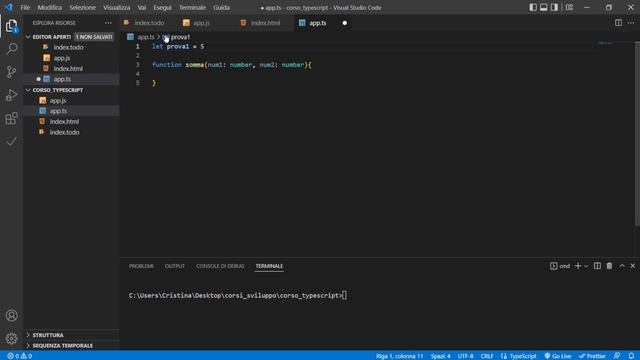This screenshot has width=640, height=360.
Task: Select app.ts in open editors list
Action: pos(62,79)
